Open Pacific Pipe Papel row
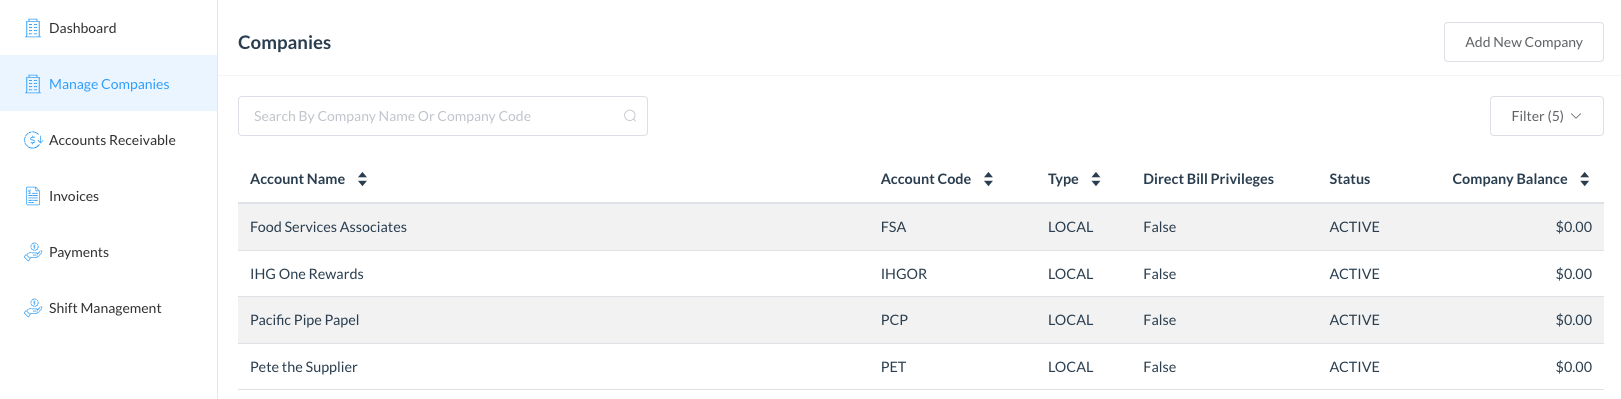 click(x=920, y=320)
